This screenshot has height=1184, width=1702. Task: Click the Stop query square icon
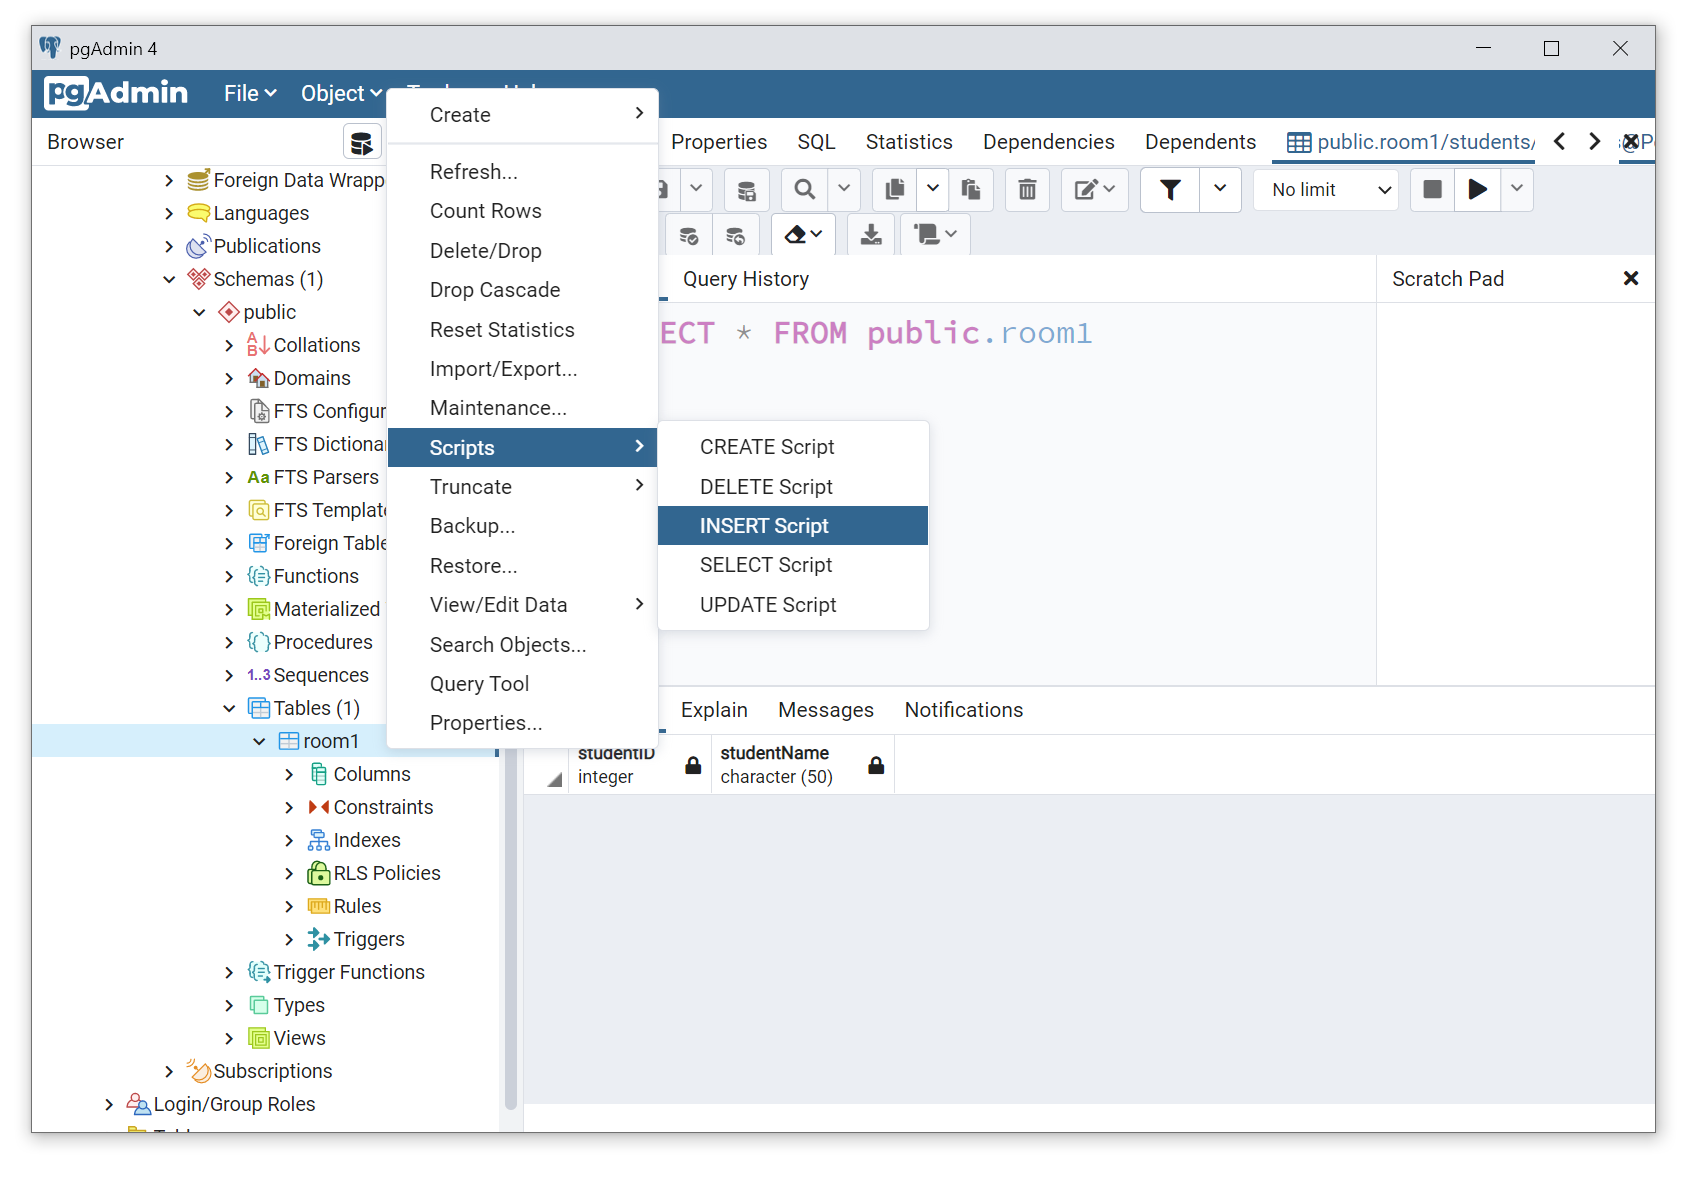click(1432, 190)
